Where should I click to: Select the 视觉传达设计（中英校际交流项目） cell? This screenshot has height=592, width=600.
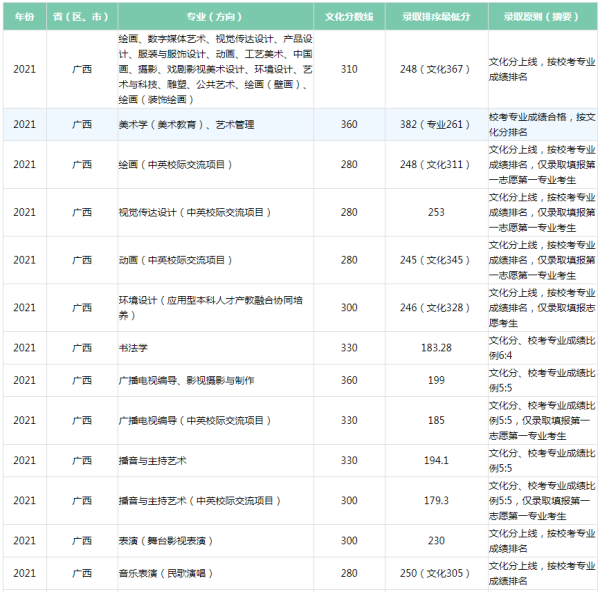coord(215,212)
